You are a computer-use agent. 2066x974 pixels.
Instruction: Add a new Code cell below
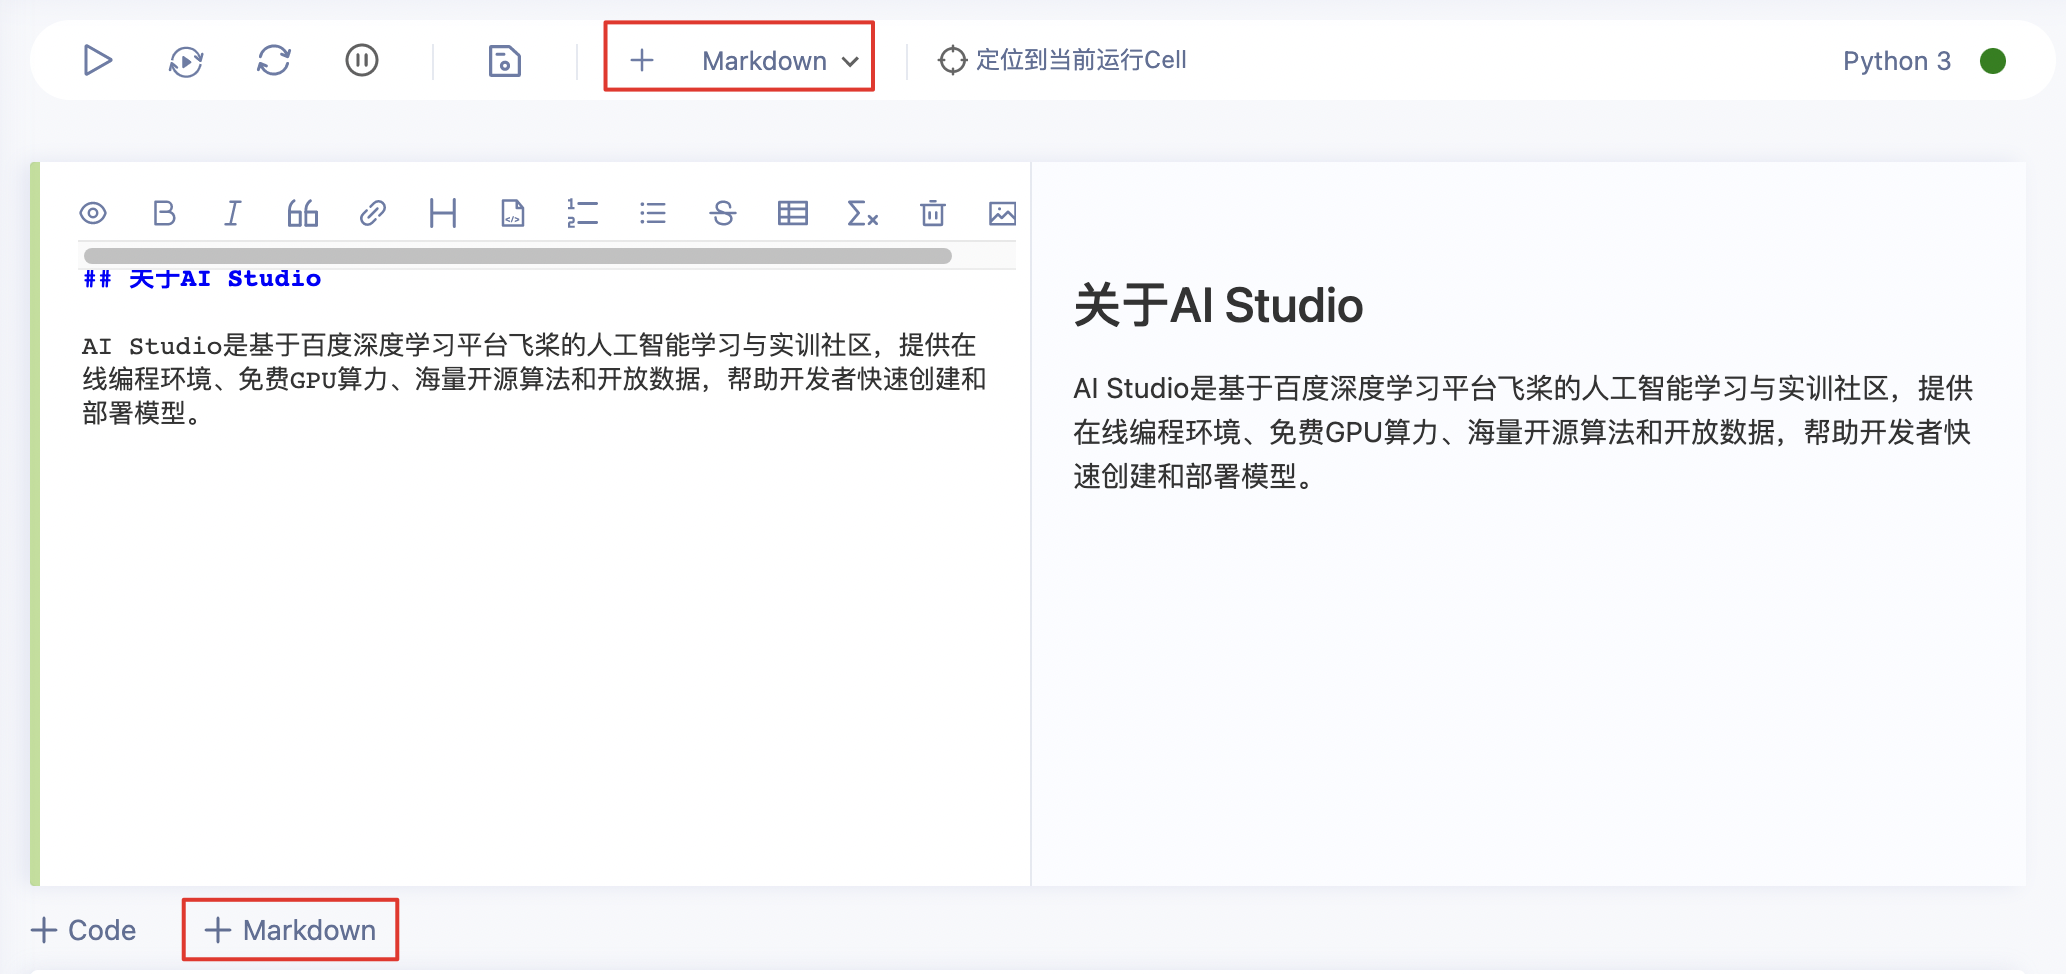pos(84,930)
